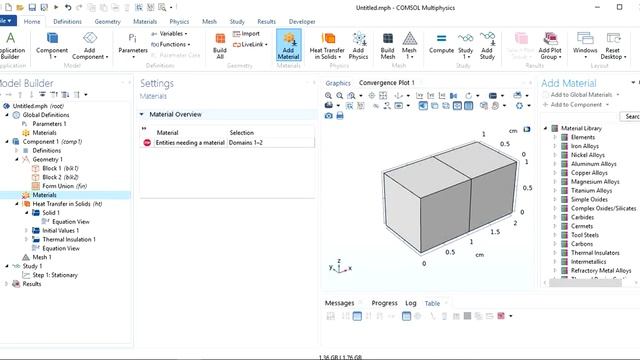Switch to Geometry ribbon tab
640x360 pixels.
coord(107,22)
